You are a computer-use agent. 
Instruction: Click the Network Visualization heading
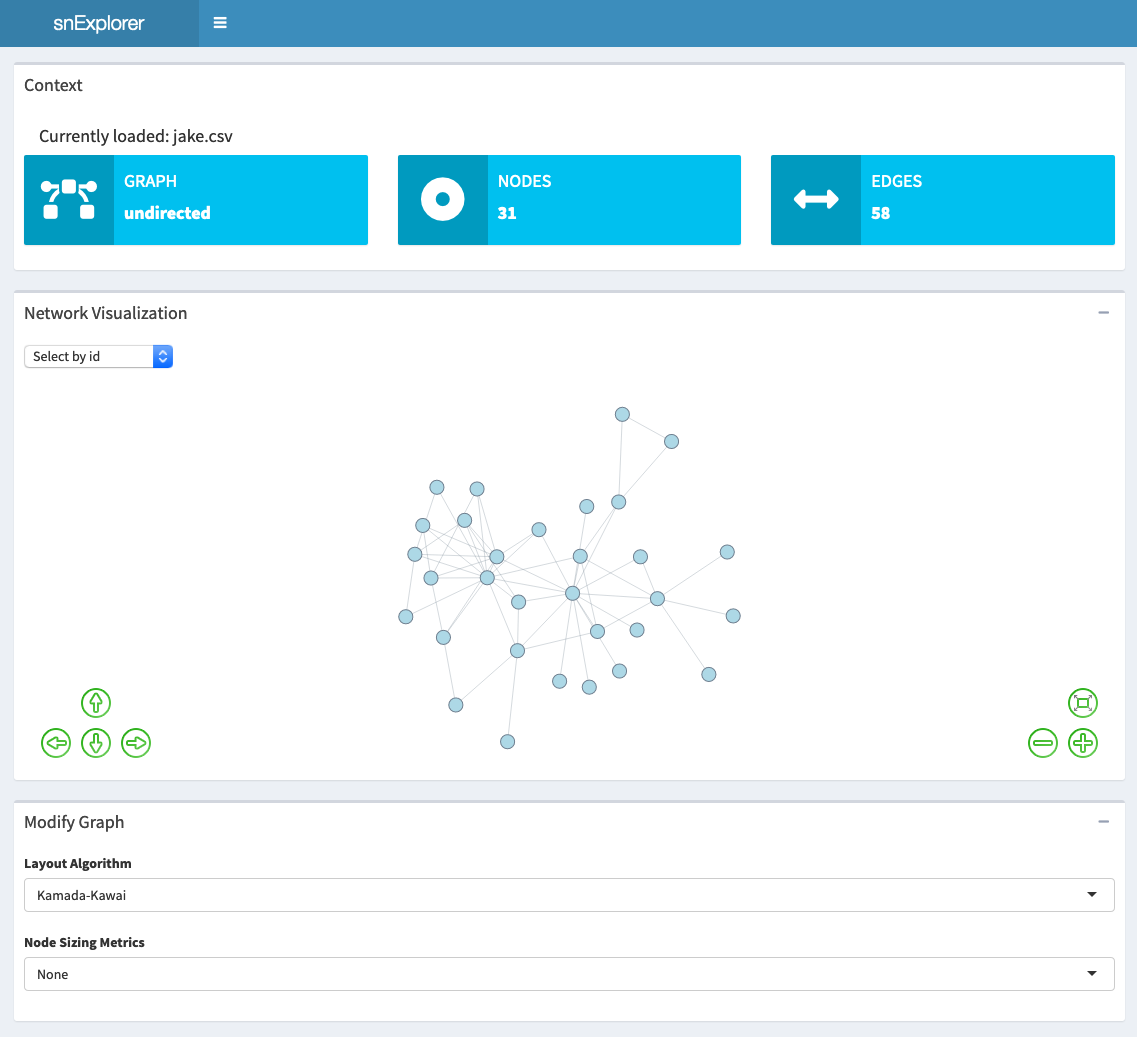pyautogui.click(x=105, y=313)
